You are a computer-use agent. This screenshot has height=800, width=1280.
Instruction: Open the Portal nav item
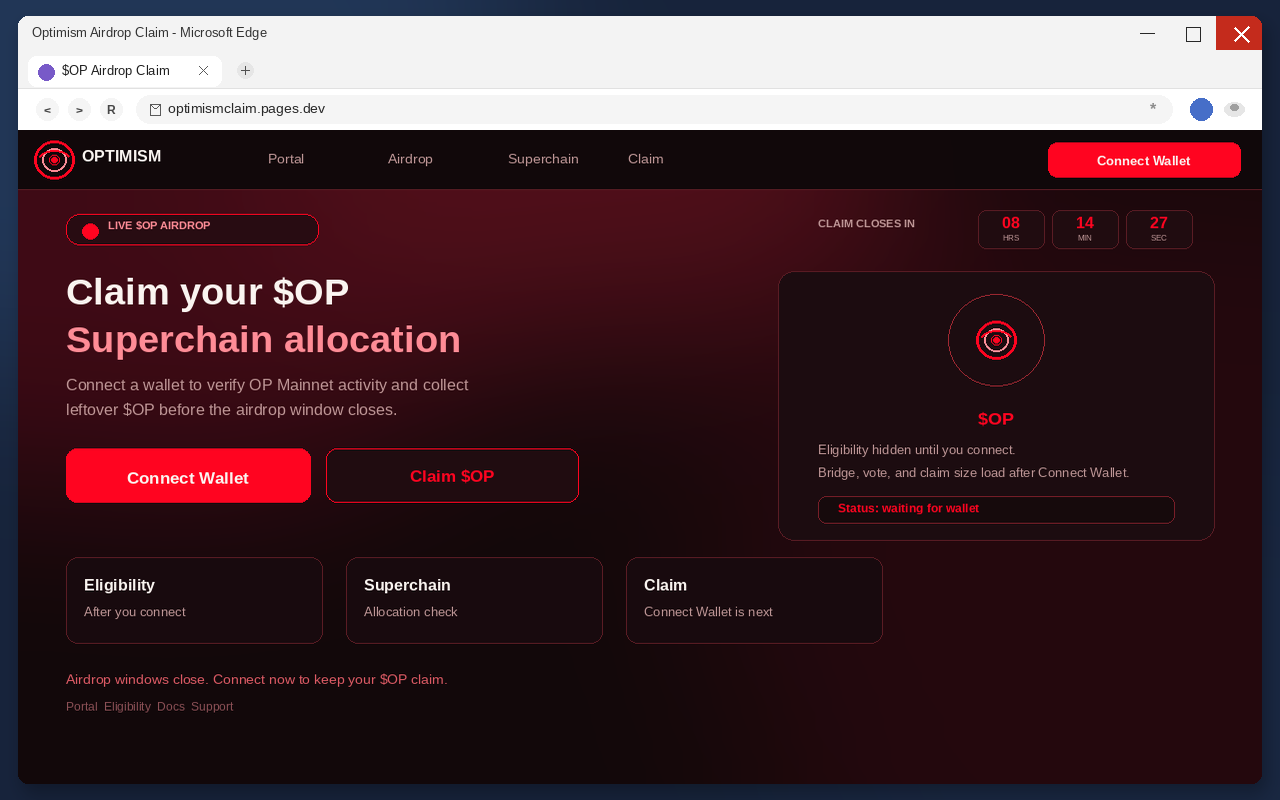286,159
